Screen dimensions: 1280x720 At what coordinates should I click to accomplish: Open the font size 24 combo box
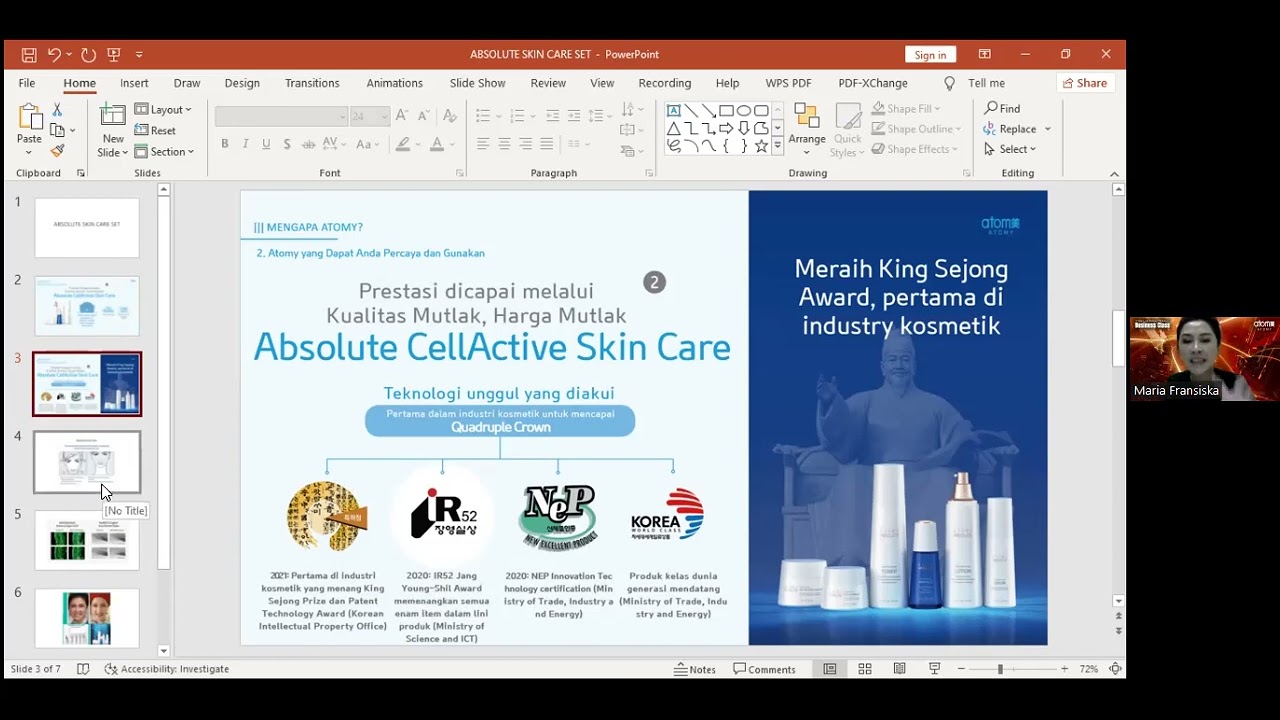369,117
